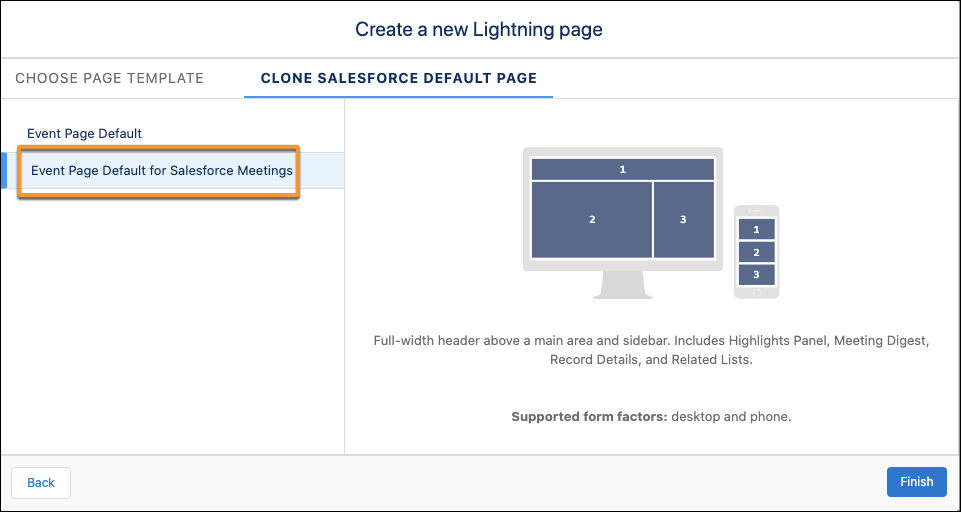
Task: Switch to the Choose Page Template tab
Action: (109, 78)
